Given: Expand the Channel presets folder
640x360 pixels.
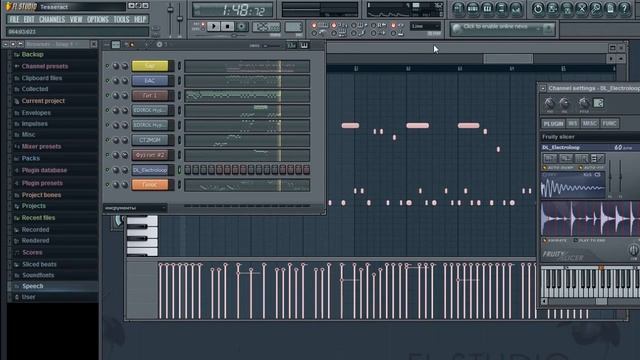Looking at the screenshot, I should pos(45,66).
